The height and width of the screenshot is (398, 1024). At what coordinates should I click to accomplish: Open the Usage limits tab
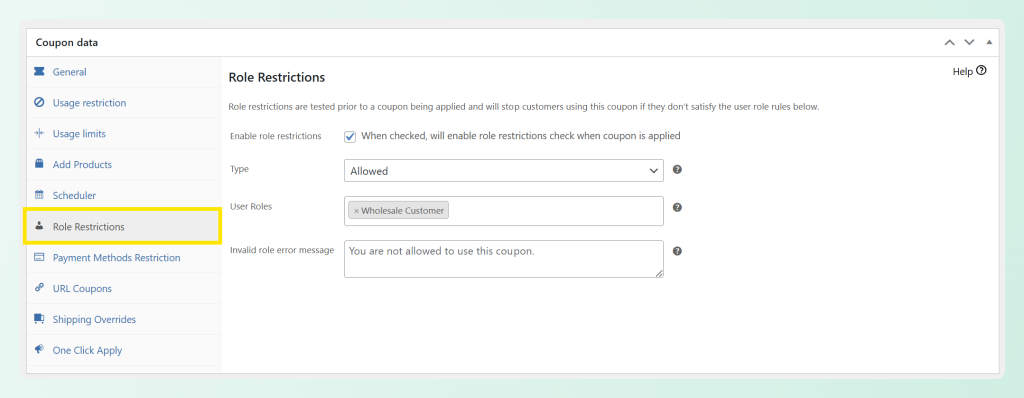pos(123,133)
